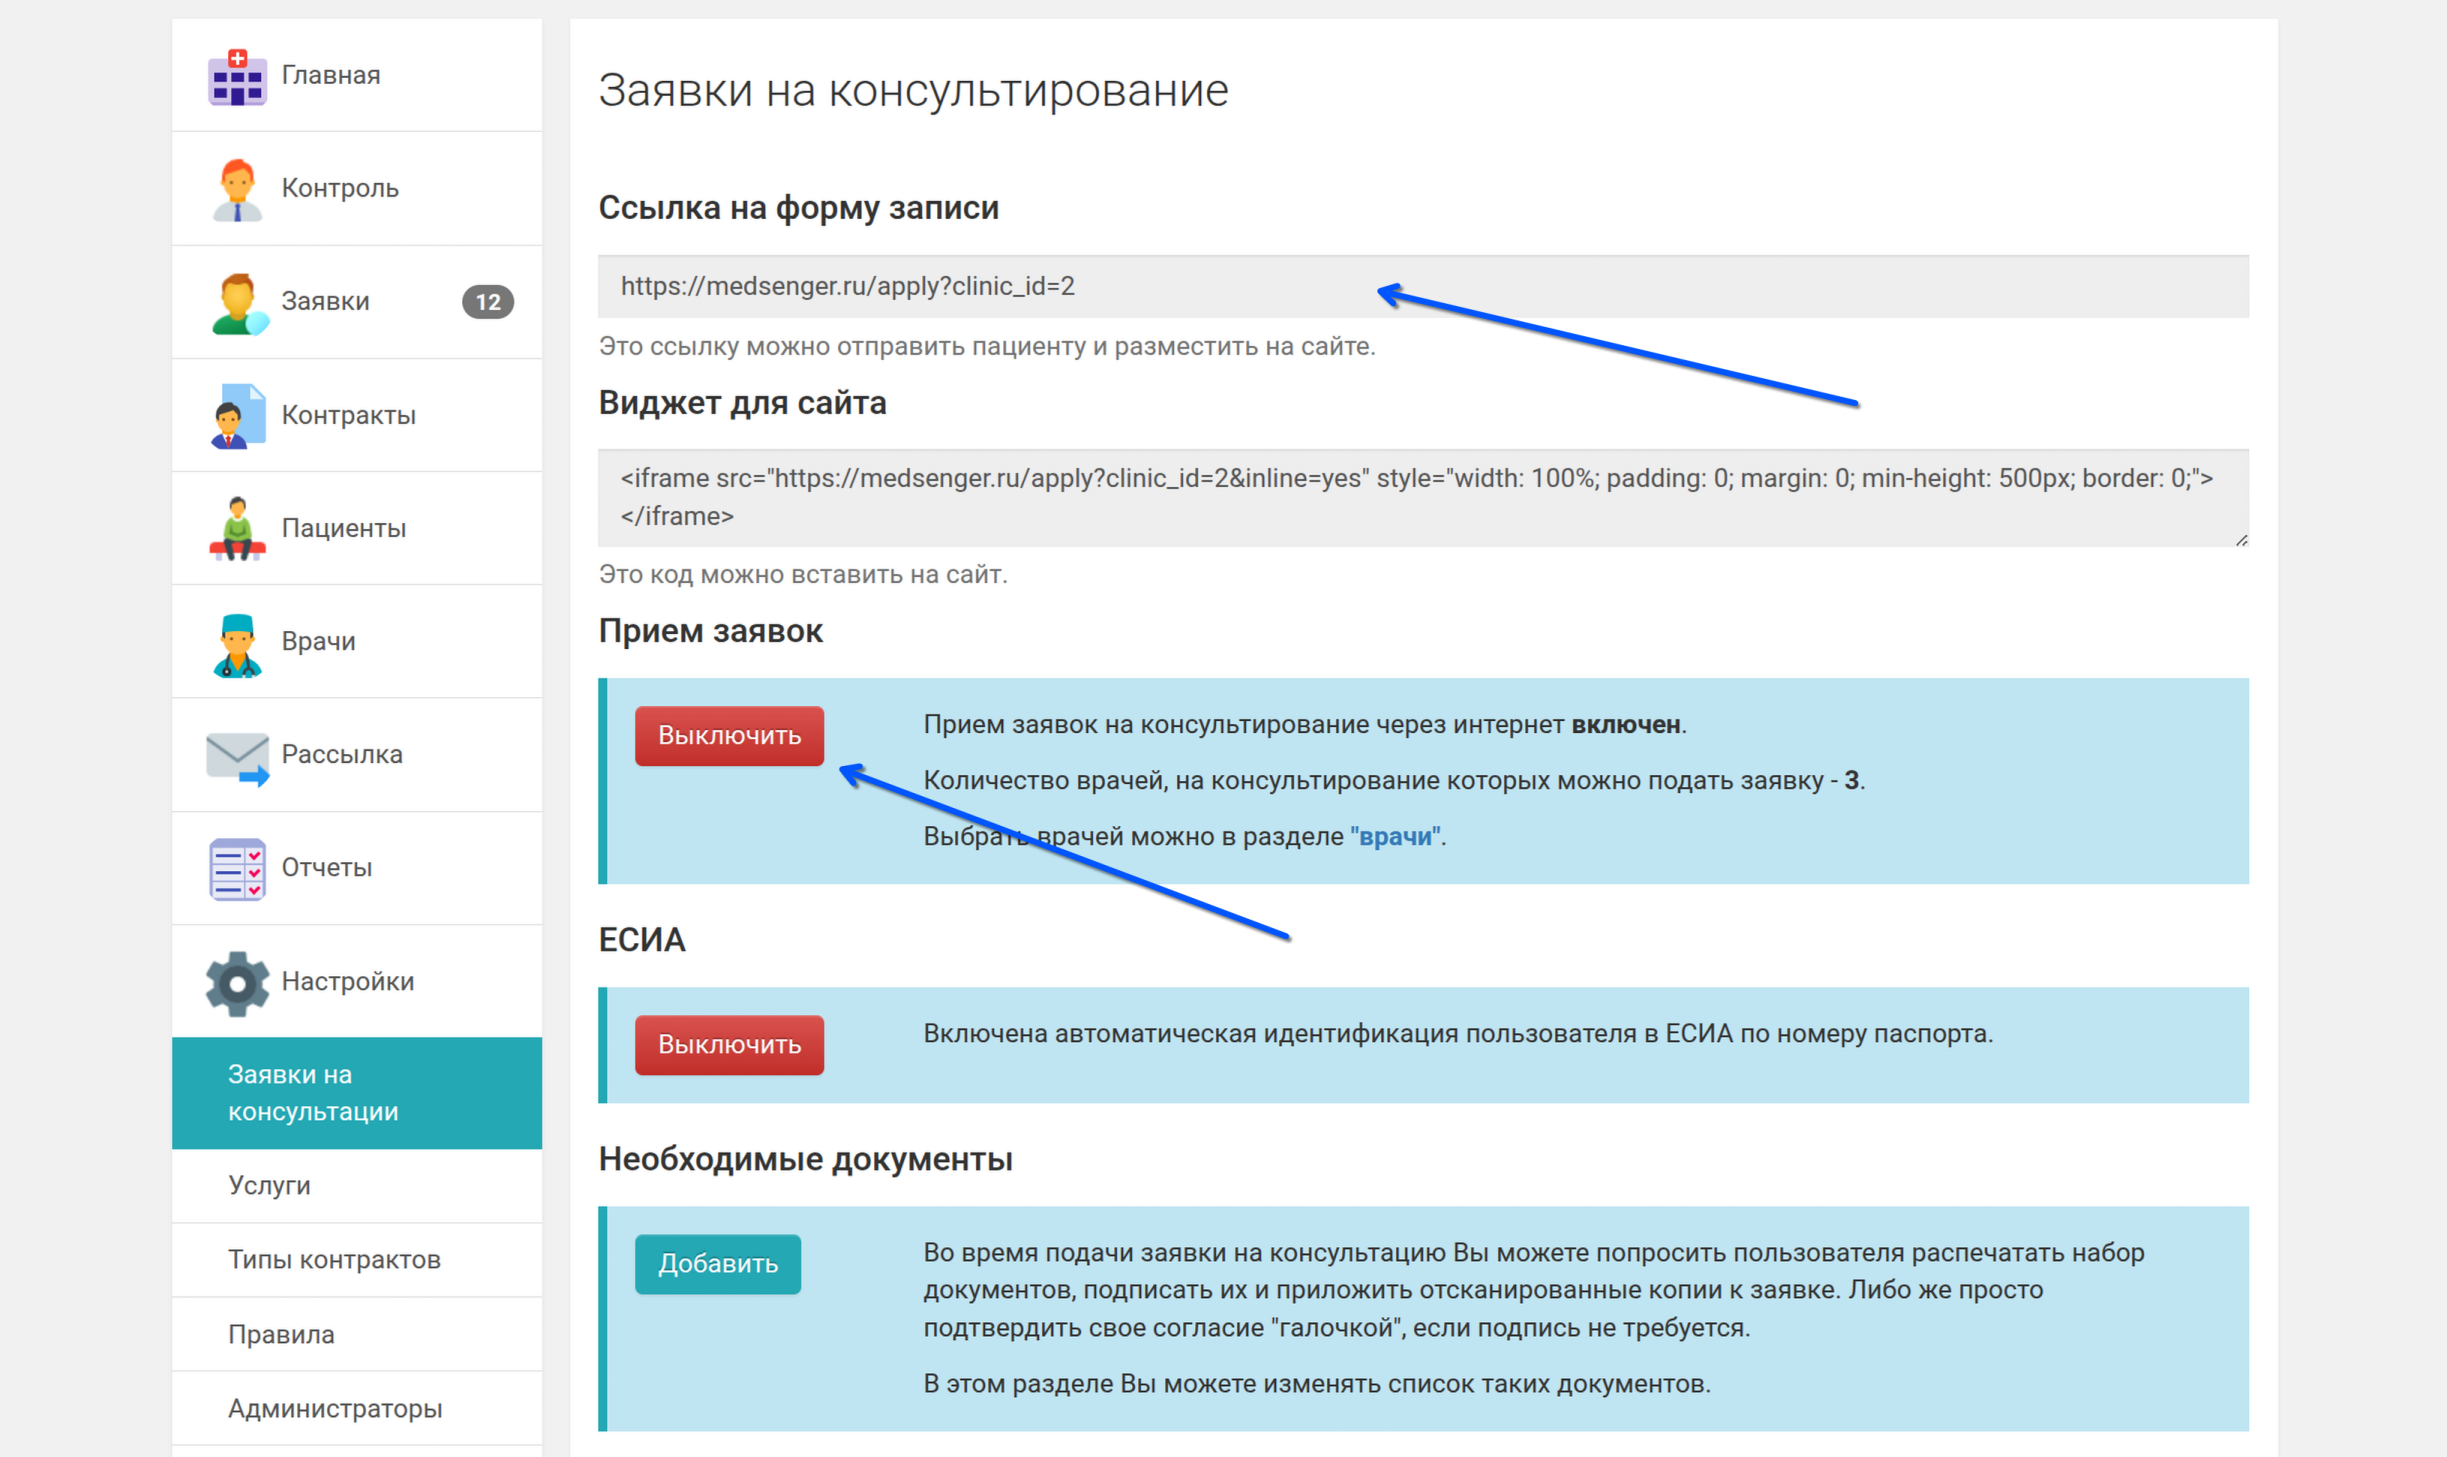Open the Услуги submenu item
The image size is (2447, 1457).
269,1185
